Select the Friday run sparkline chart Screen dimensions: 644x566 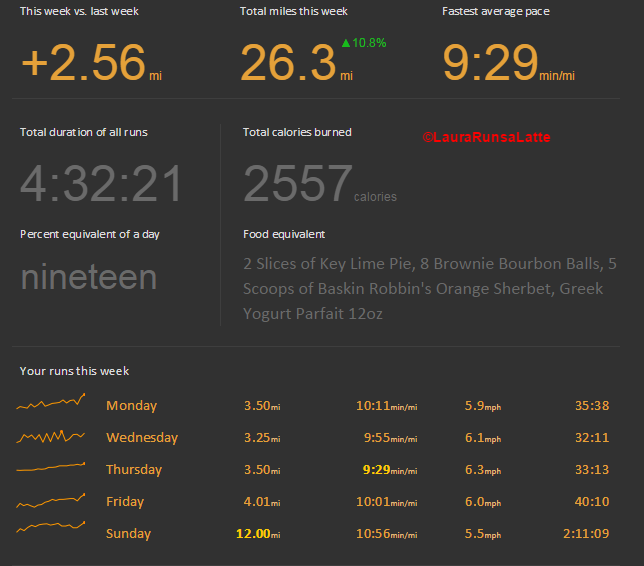pos(50,500)
